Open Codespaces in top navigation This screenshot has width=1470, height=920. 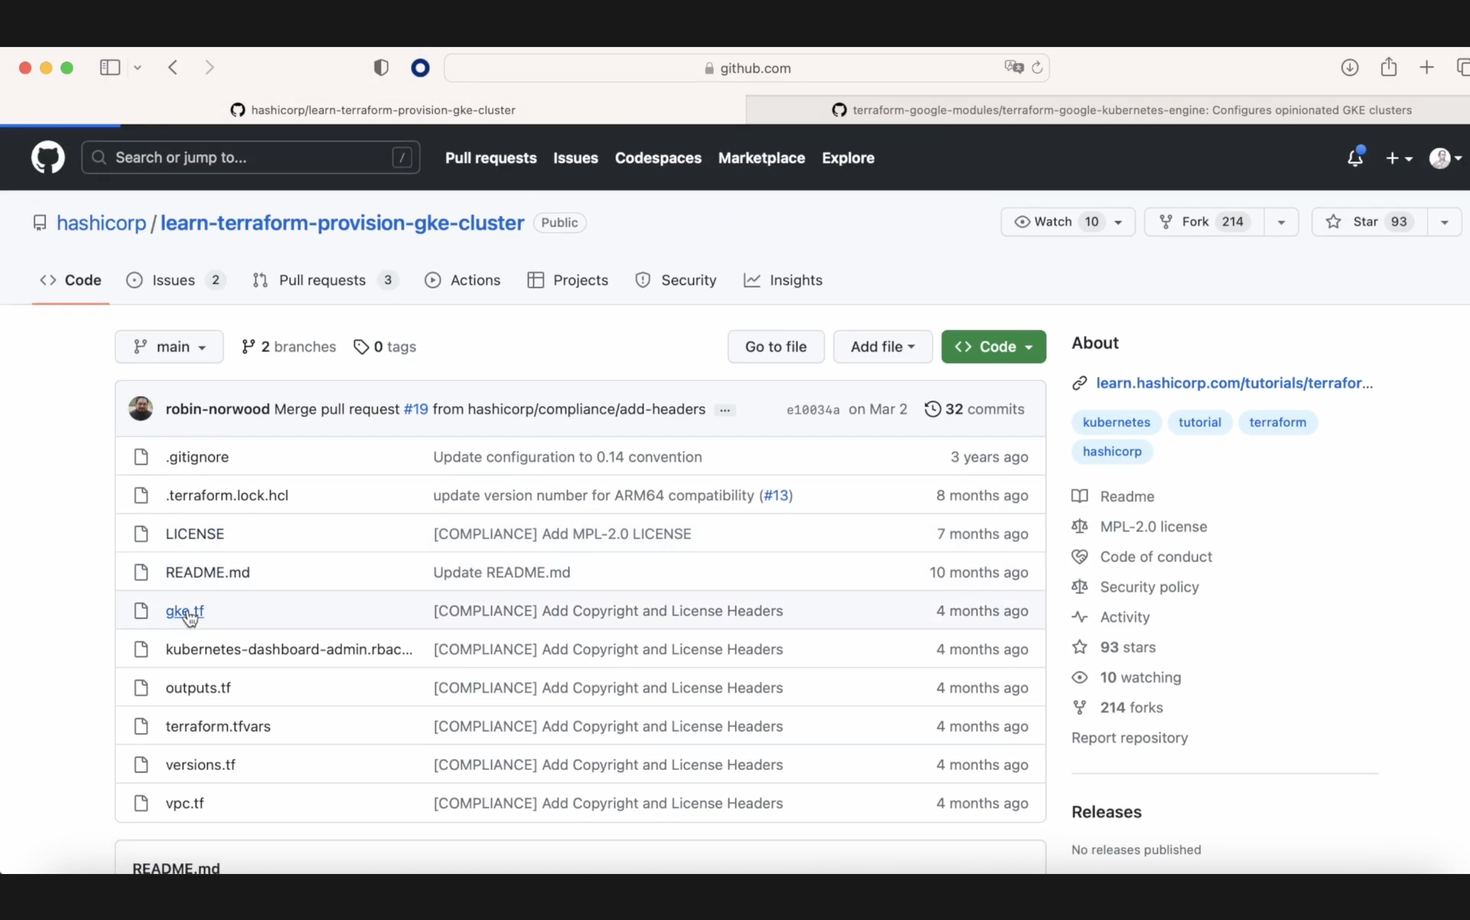pyautogui.click(x=658, y=158)
